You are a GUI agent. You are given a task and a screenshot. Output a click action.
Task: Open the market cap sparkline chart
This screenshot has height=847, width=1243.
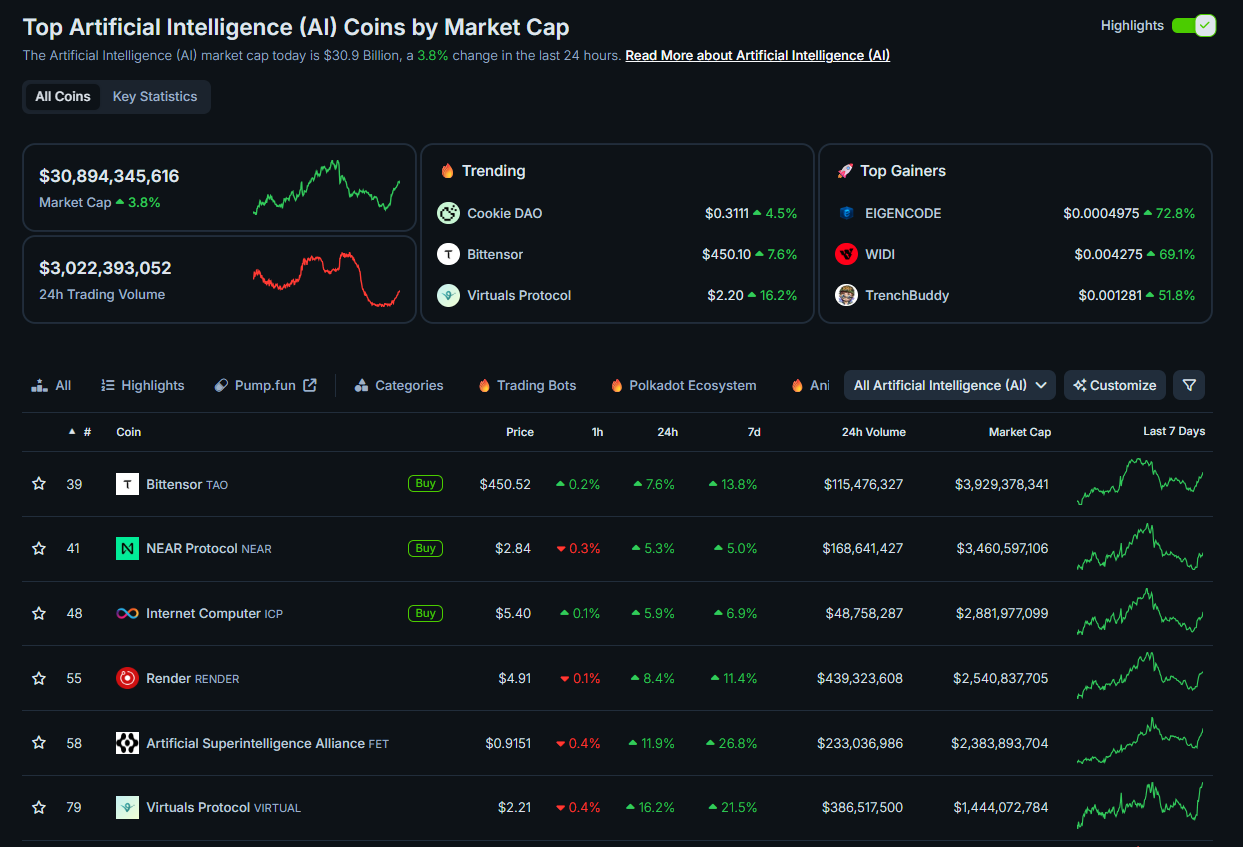click(x=326, y=187)
